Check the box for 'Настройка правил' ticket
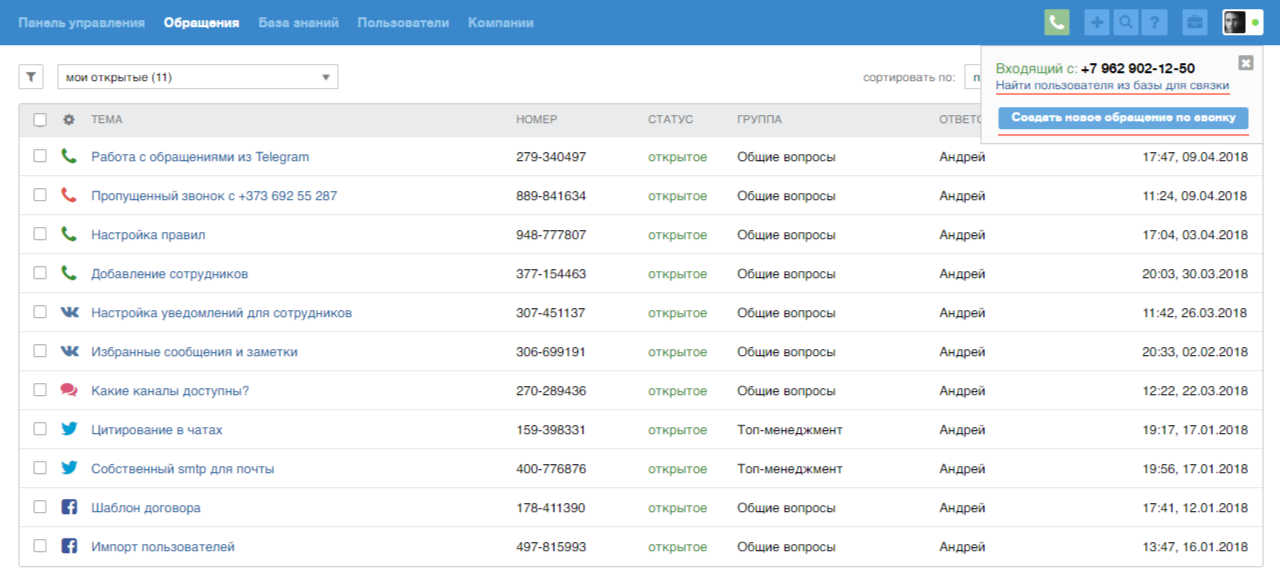 tap(40, 234)
